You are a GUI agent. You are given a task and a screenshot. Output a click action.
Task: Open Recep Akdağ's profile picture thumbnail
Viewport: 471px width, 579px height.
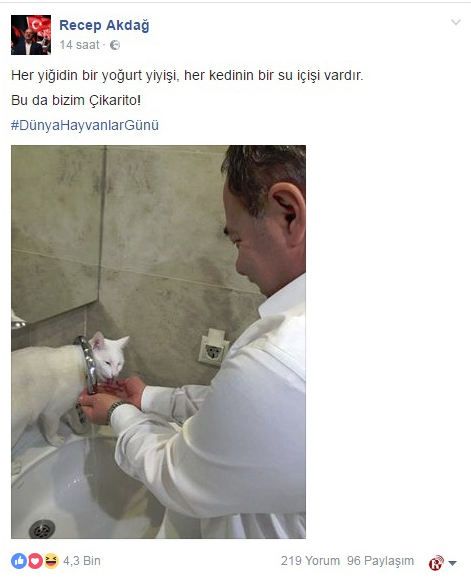coord(31,35)
